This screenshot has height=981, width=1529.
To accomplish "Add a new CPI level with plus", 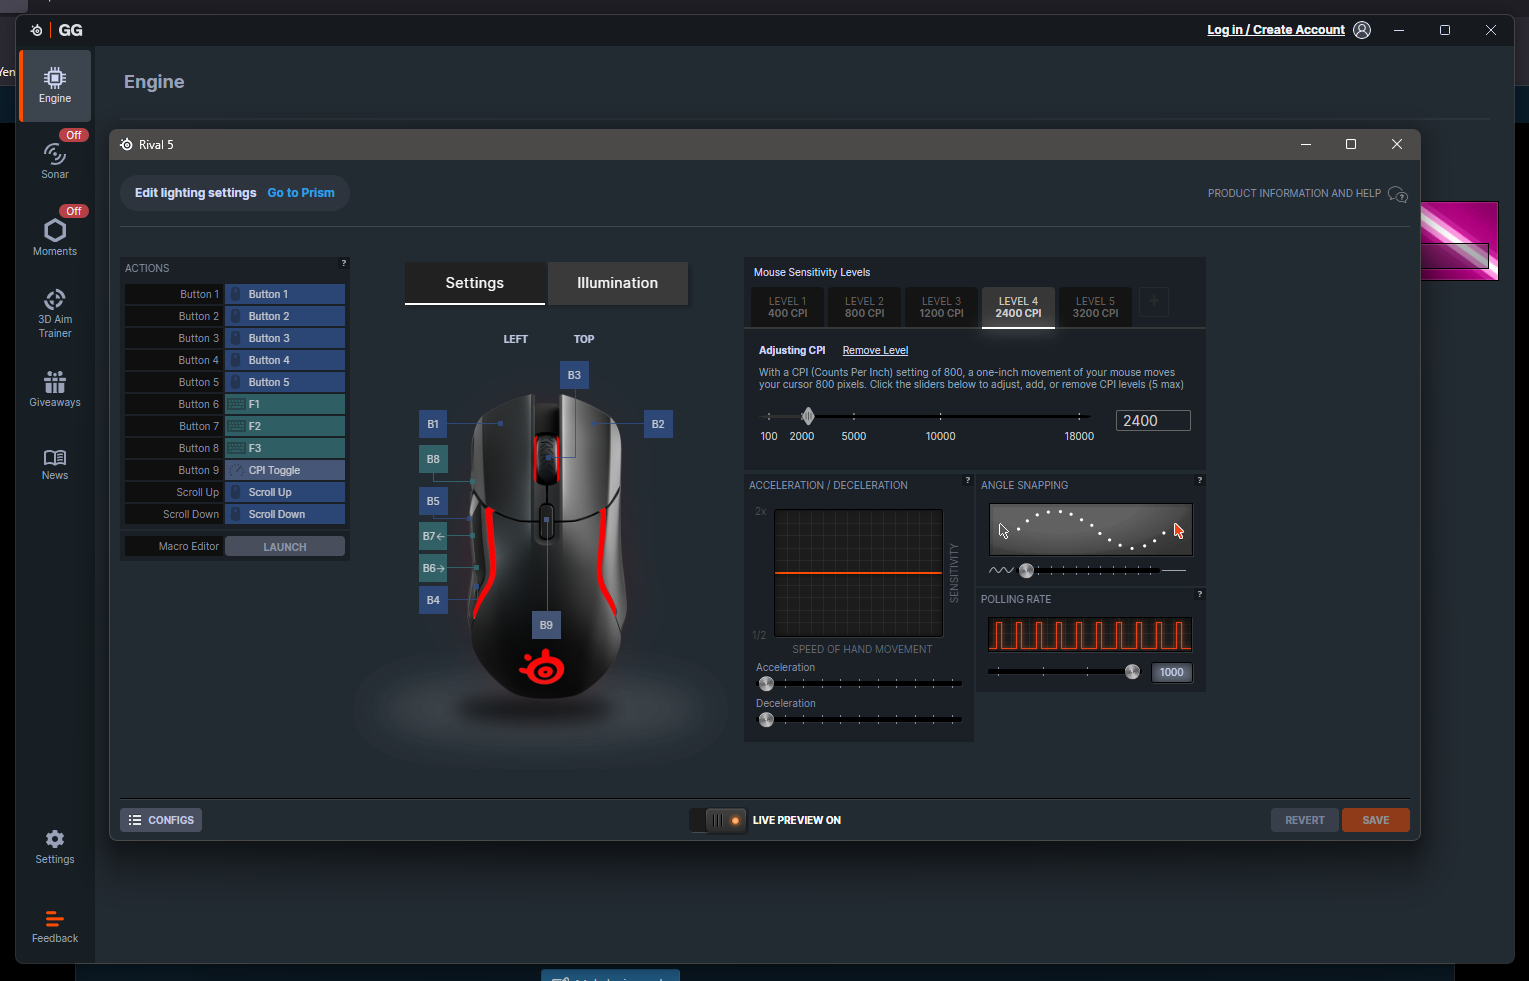I will 1154,301.
